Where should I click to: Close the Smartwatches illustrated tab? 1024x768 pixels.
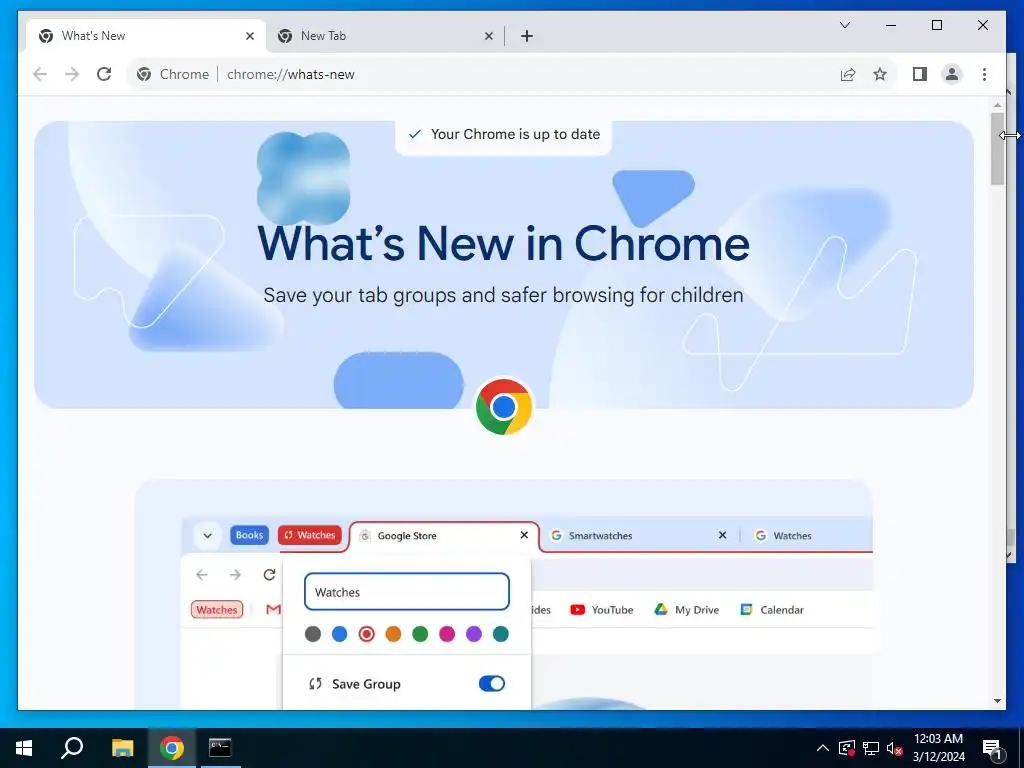click(x=722, y=535)
